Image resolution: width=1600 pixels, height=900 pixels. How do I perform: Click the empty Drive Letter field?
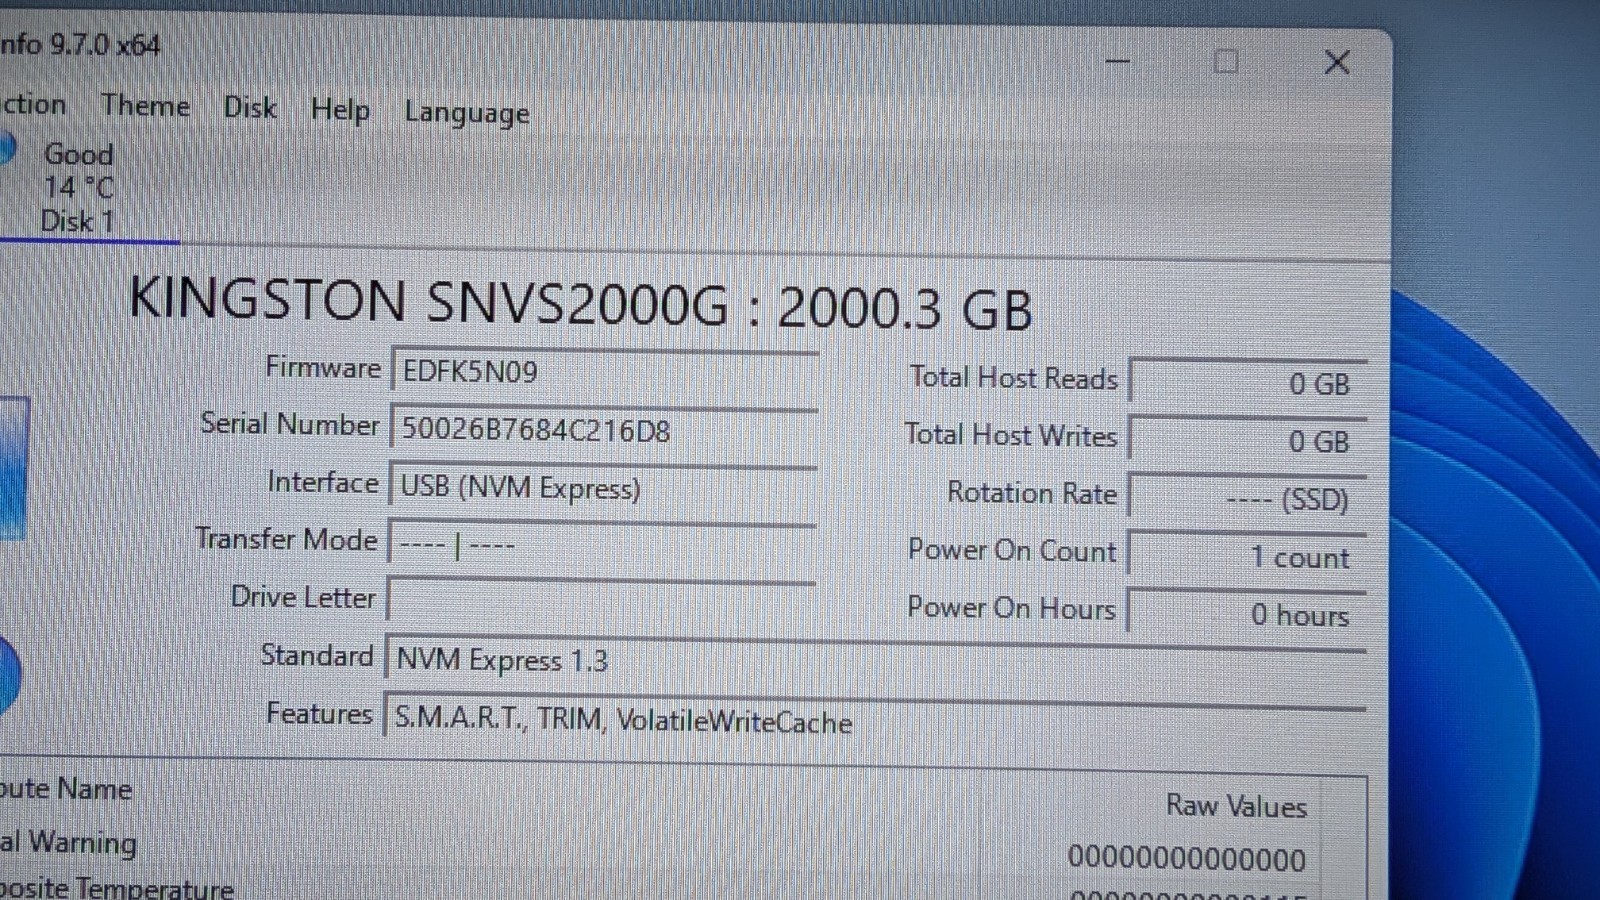tap(601, 600)
